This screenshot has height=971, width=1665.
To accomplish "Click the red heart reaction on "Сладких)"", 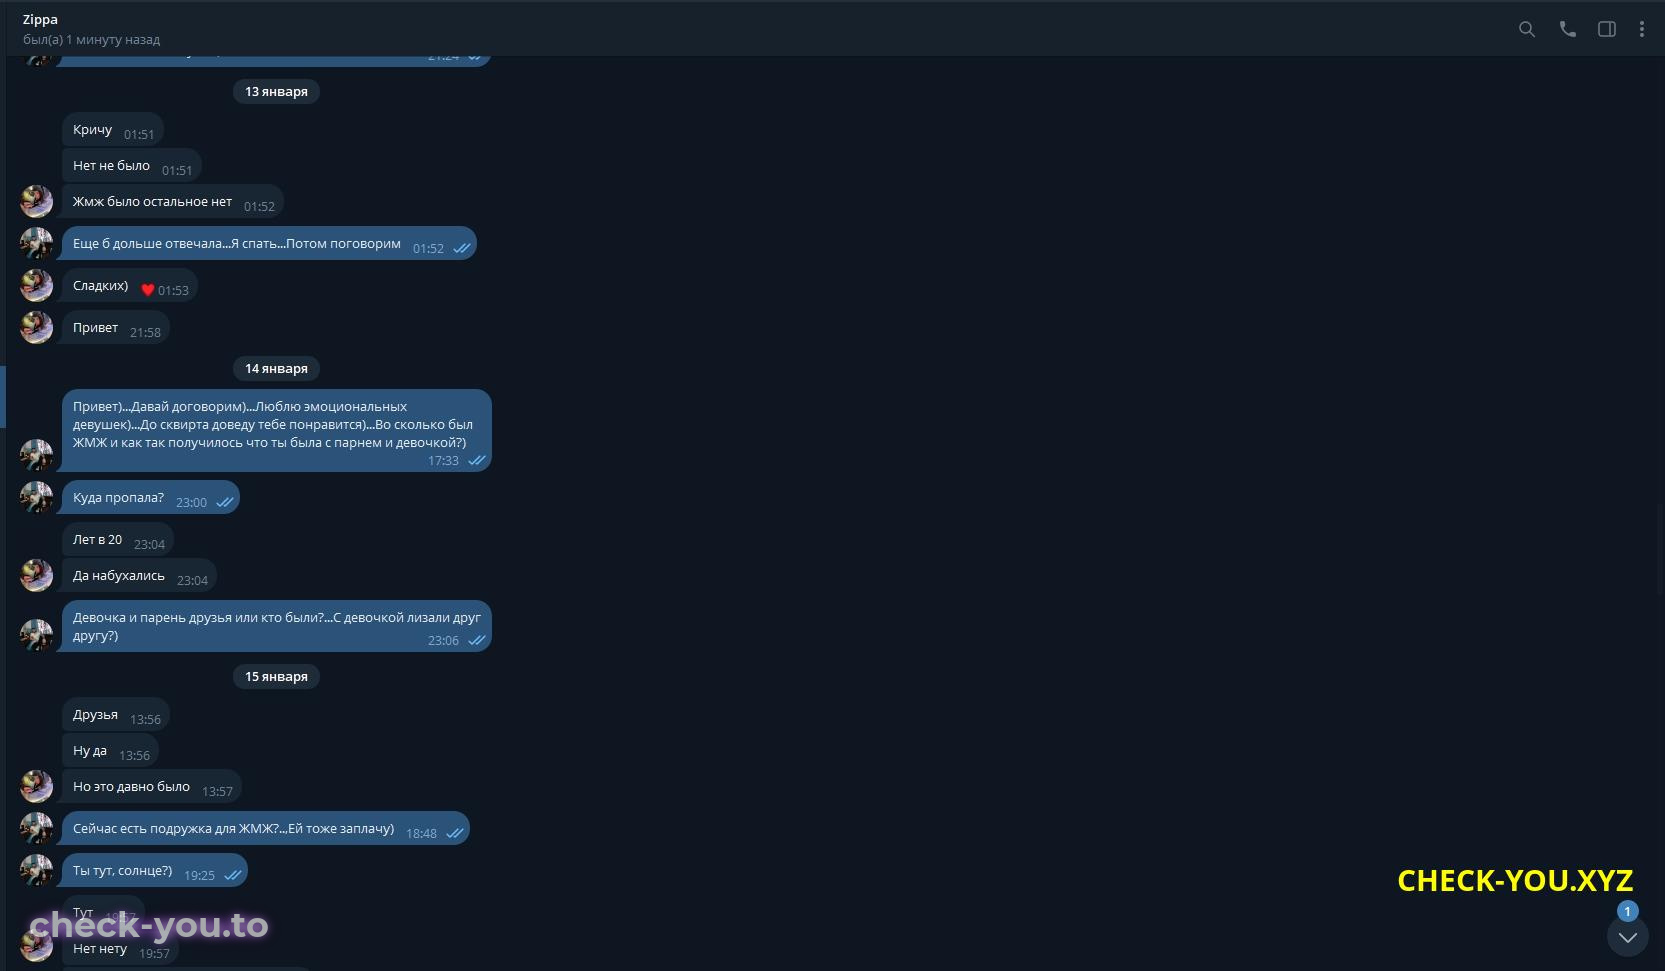I will point(147,290).
